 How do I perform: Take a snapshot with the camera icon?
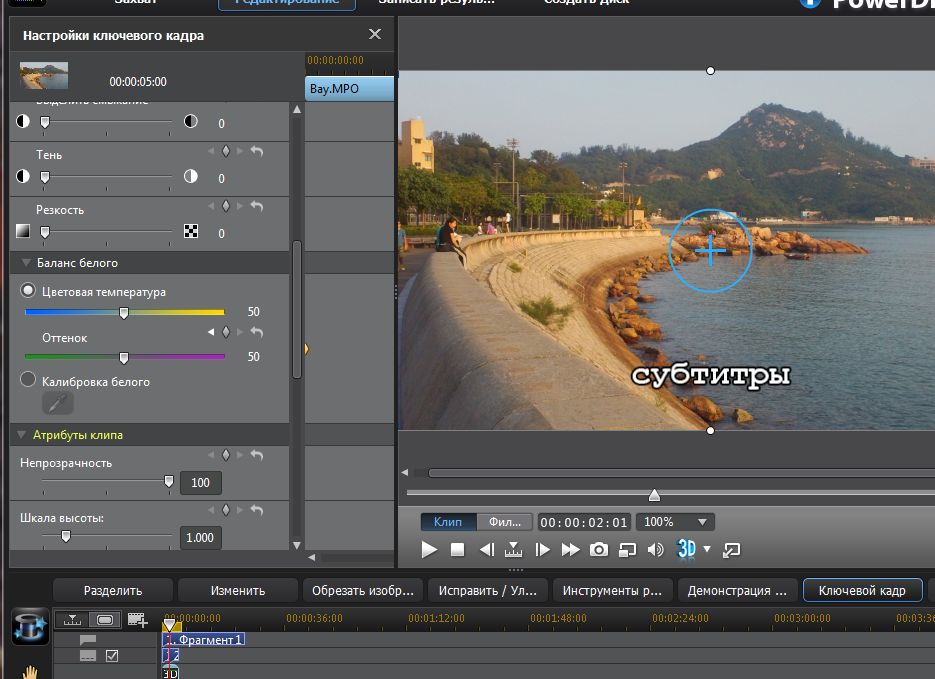click(x=598, y=549)
